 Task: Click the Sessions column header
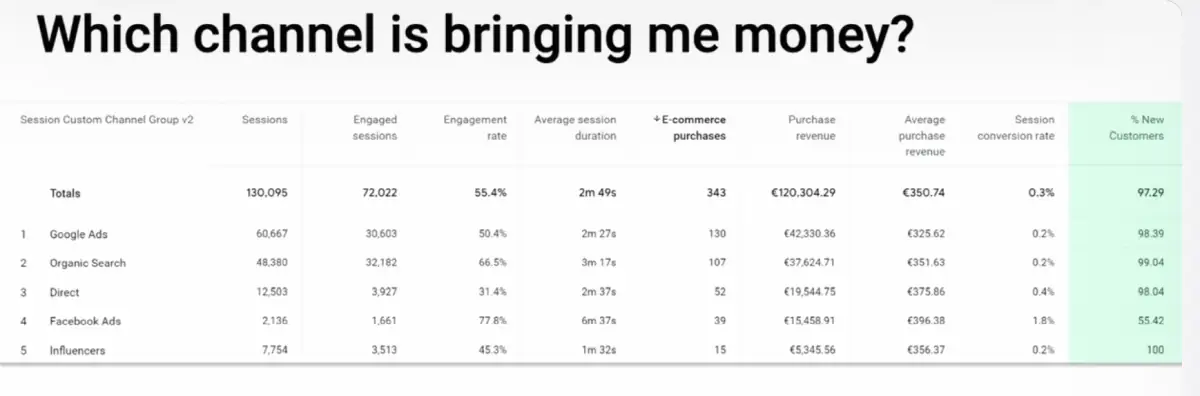264,120
